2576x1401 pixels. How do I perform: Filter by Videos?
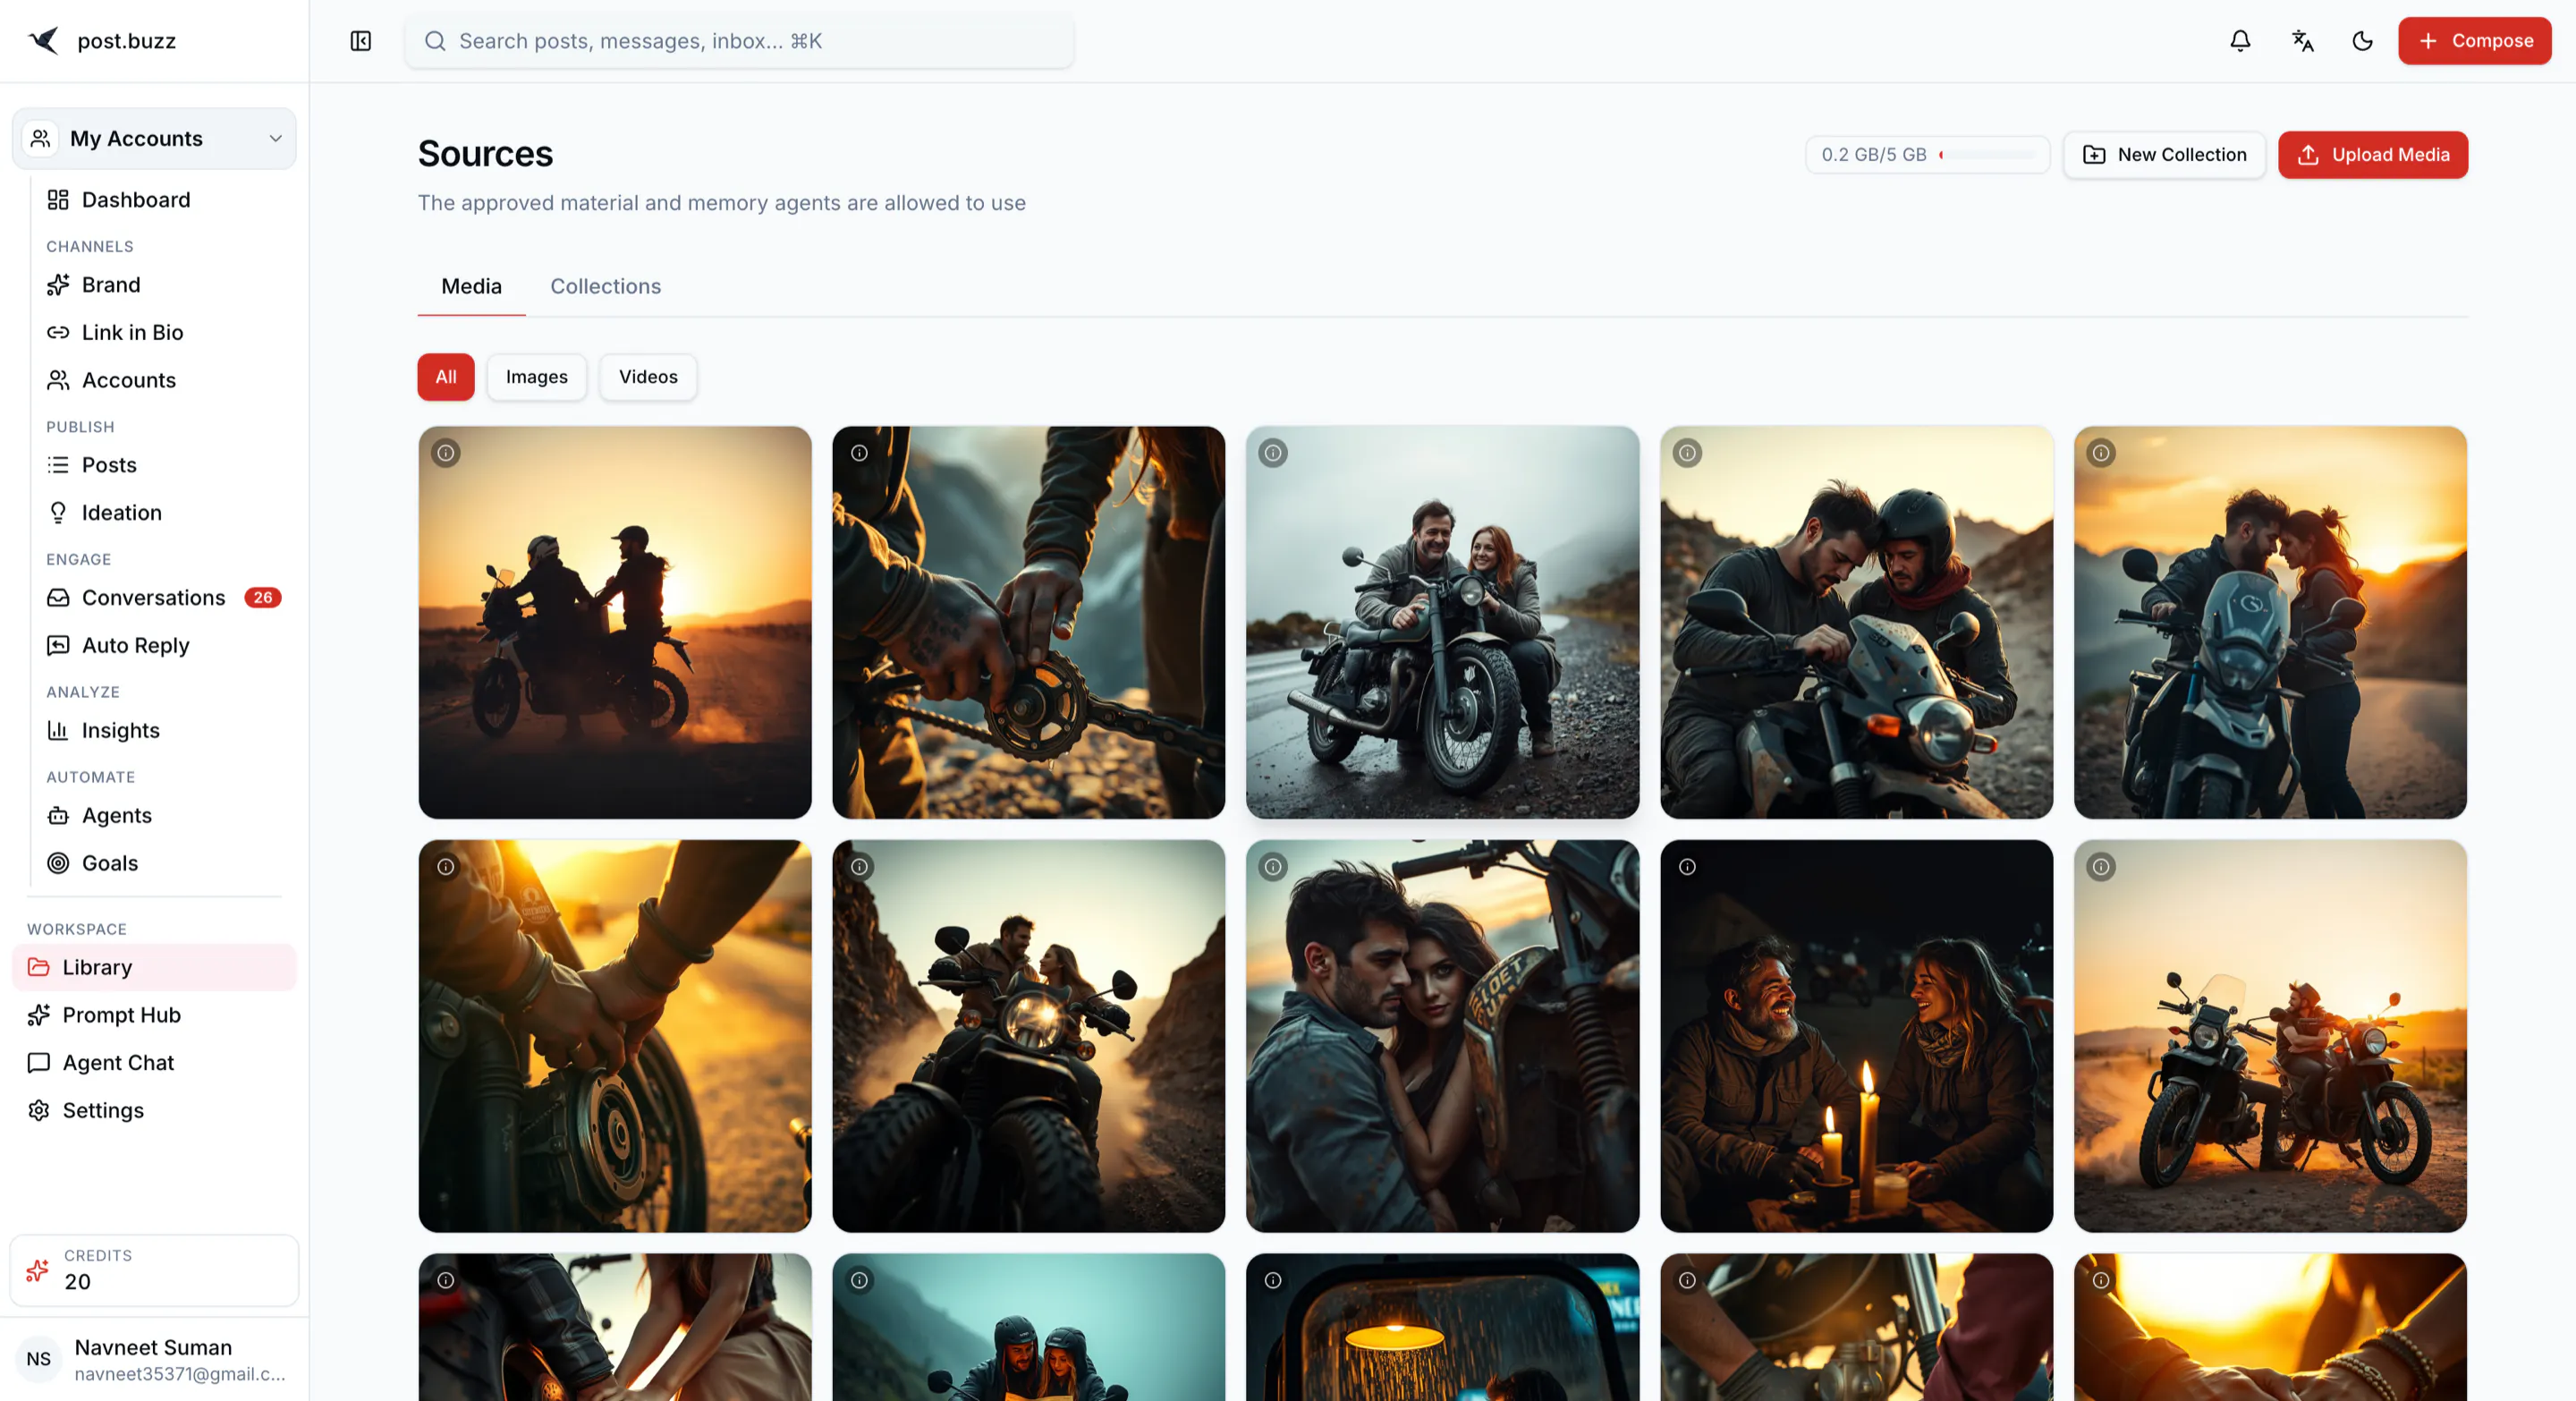click(x=648, y=377)
